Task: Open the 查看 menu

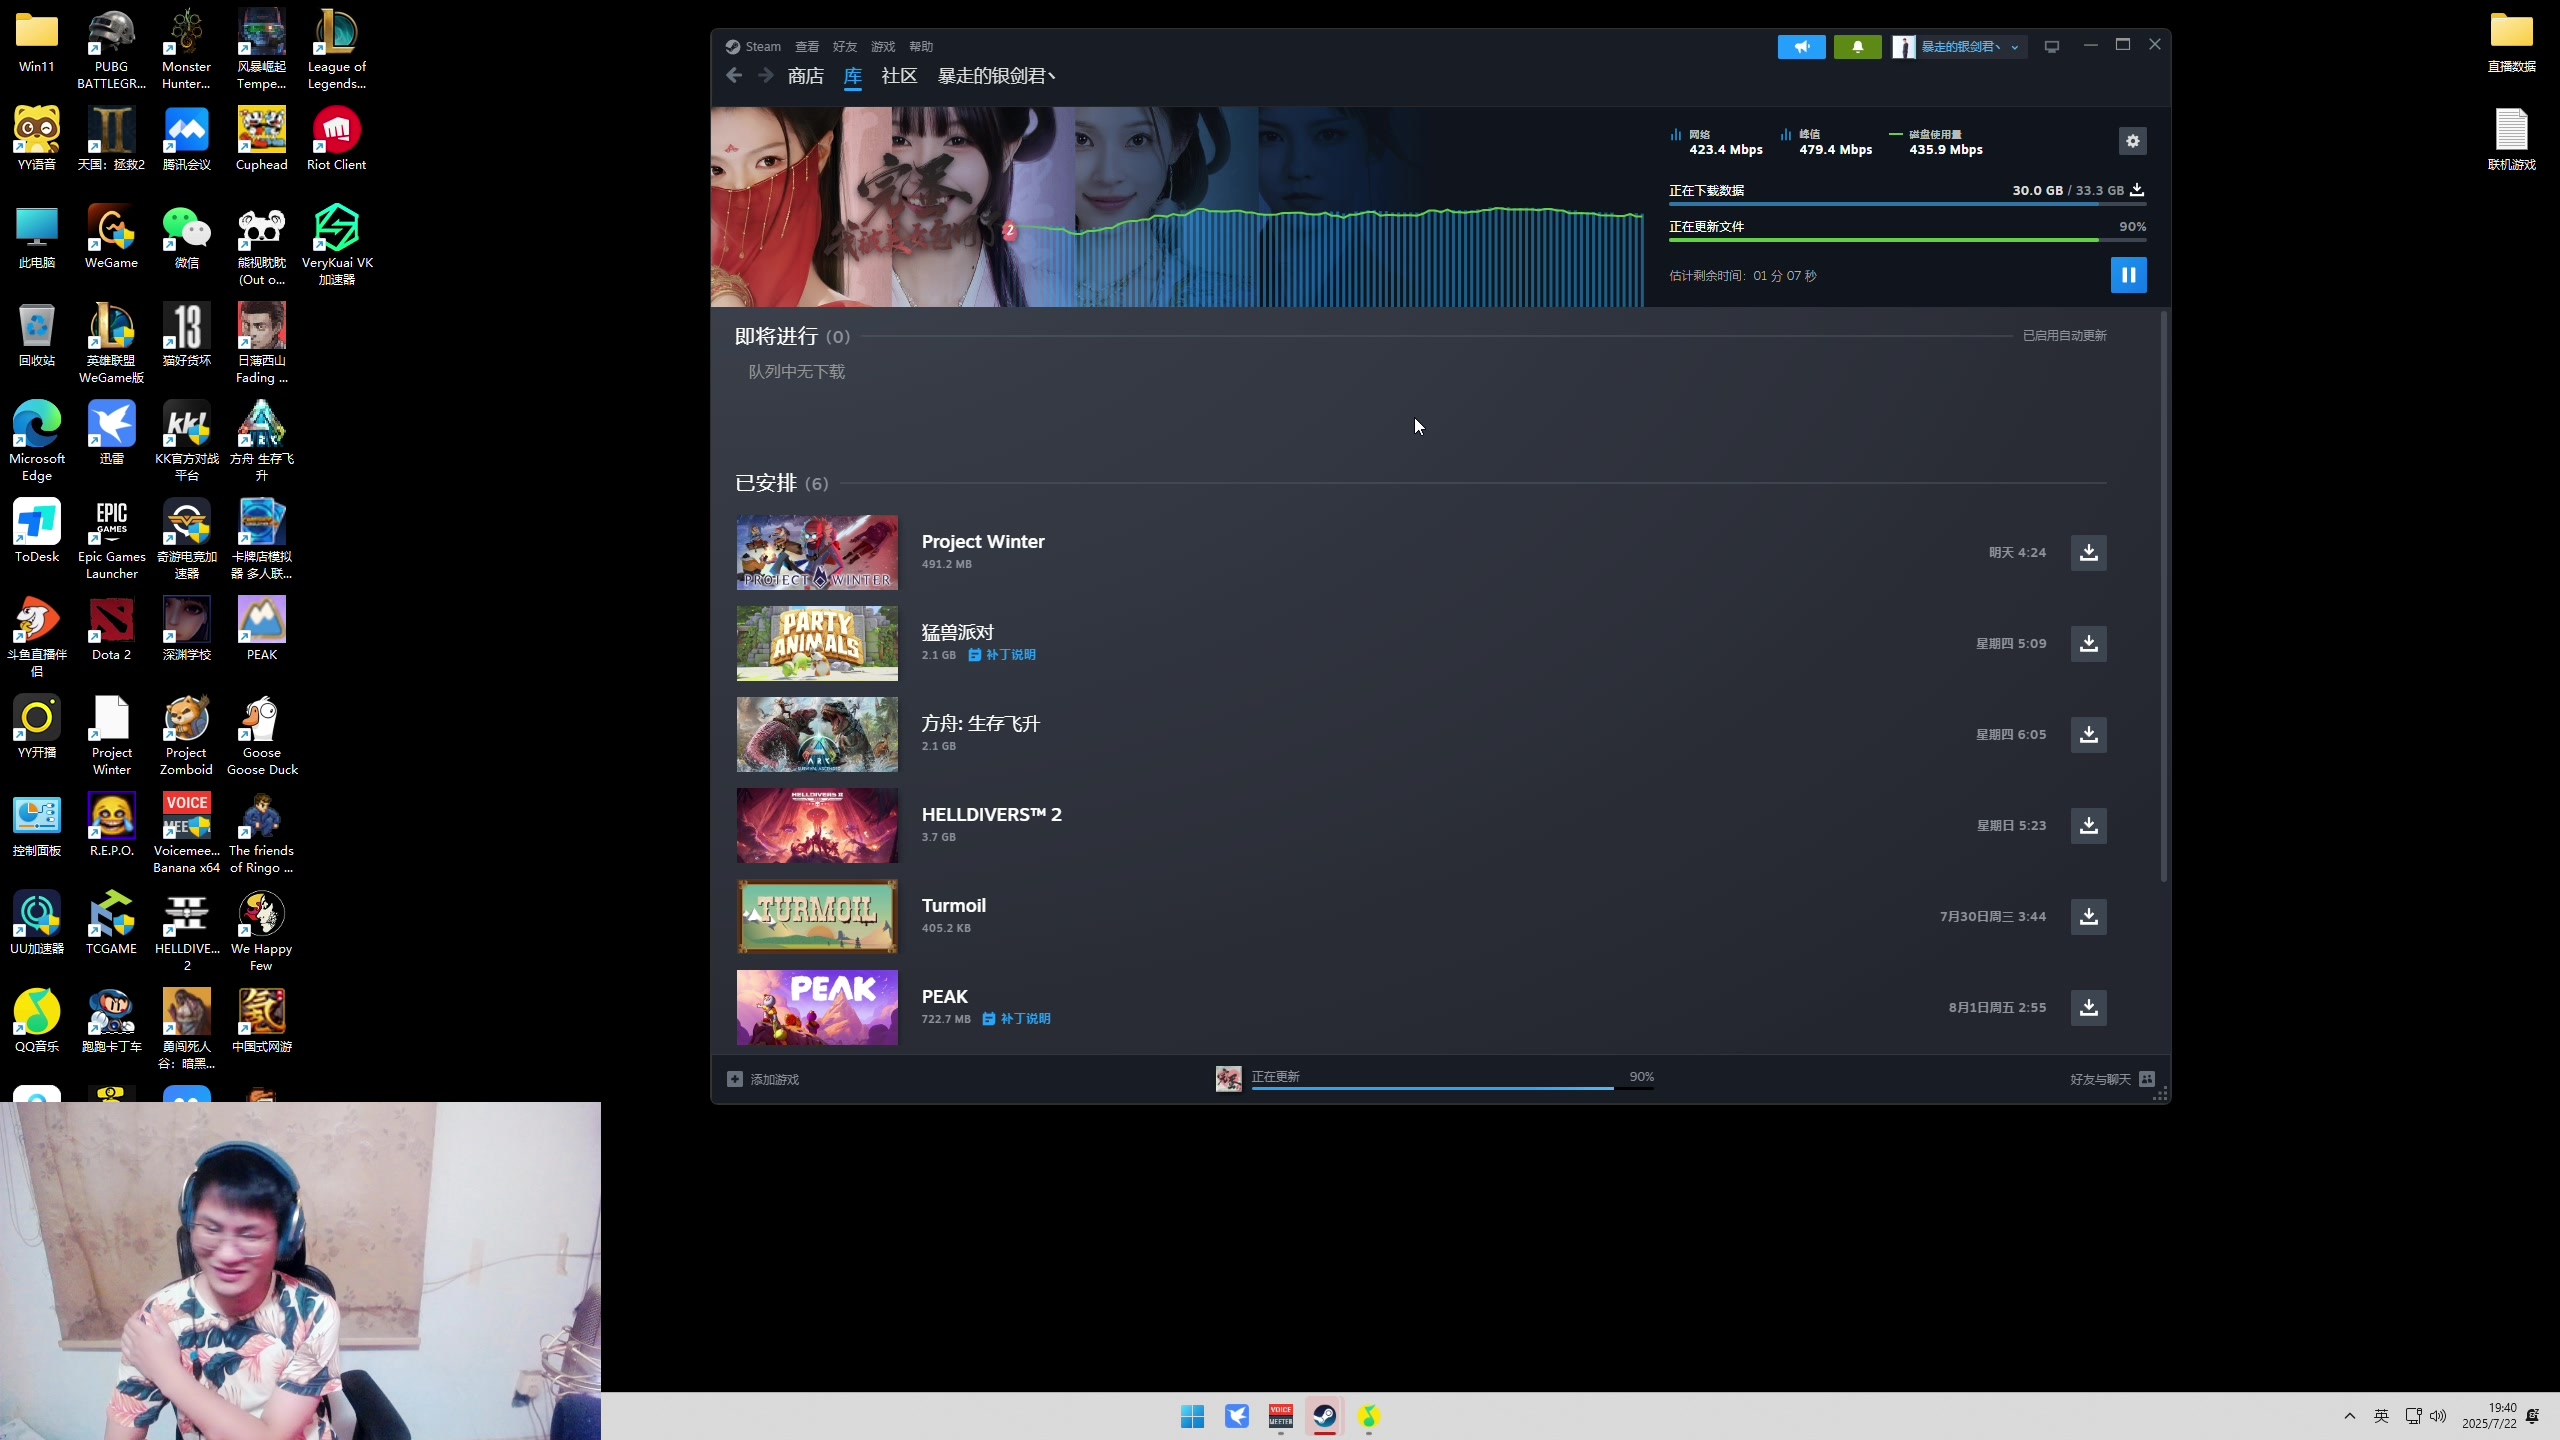Action: [807, 47]
